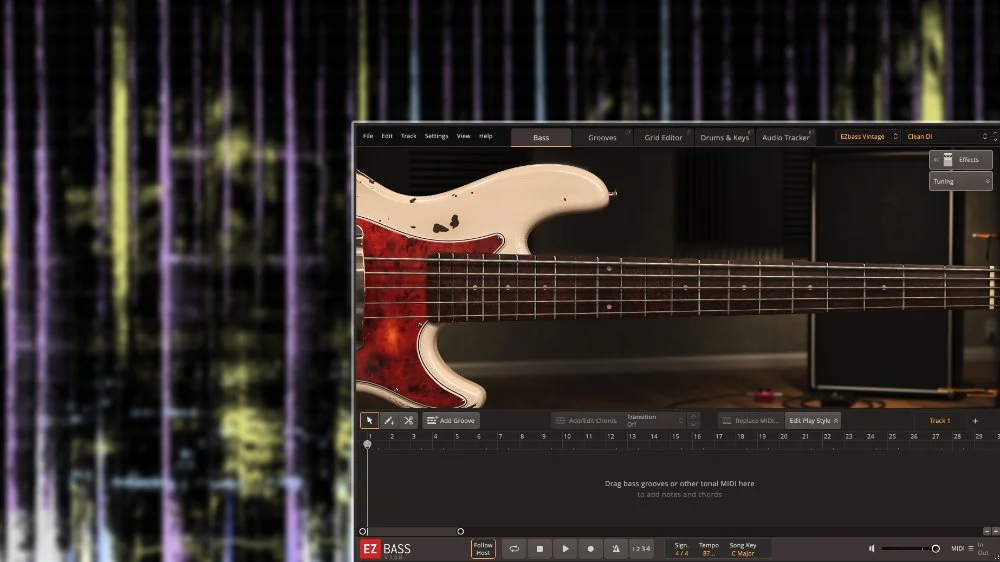Screen dimensions: 1000x562
Task: Switch to the Grooves tab
Action: pyautogui.click(x=602, y=137)
